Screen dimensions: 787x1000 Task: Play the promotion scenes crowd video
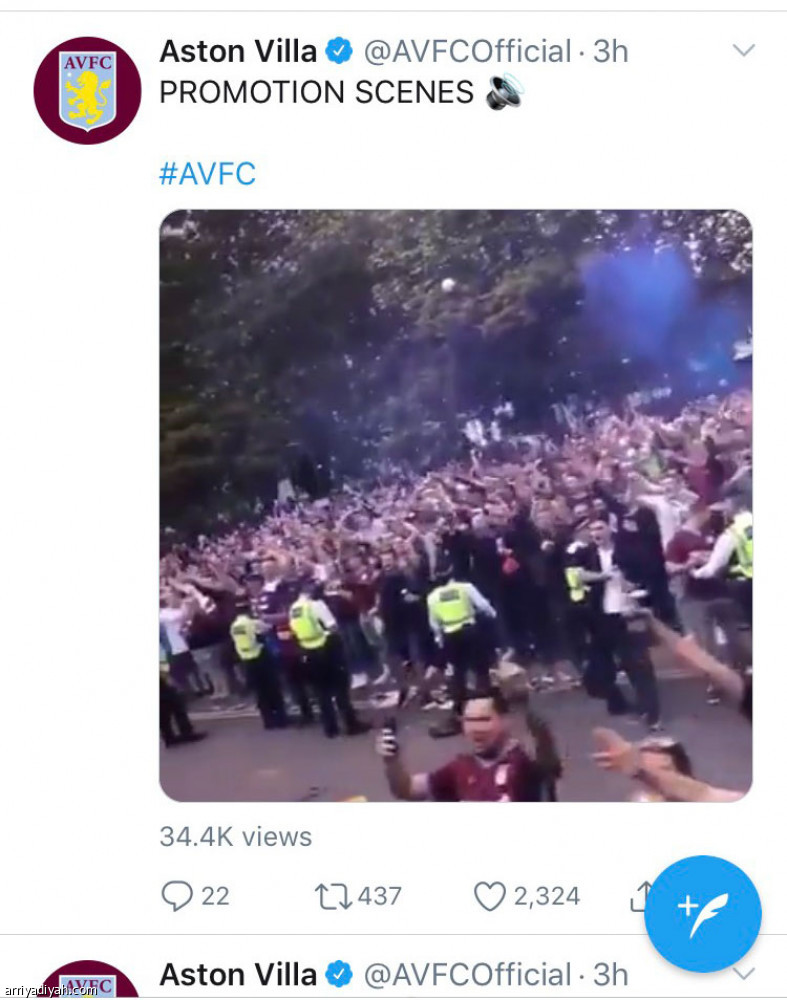(456, 506)
